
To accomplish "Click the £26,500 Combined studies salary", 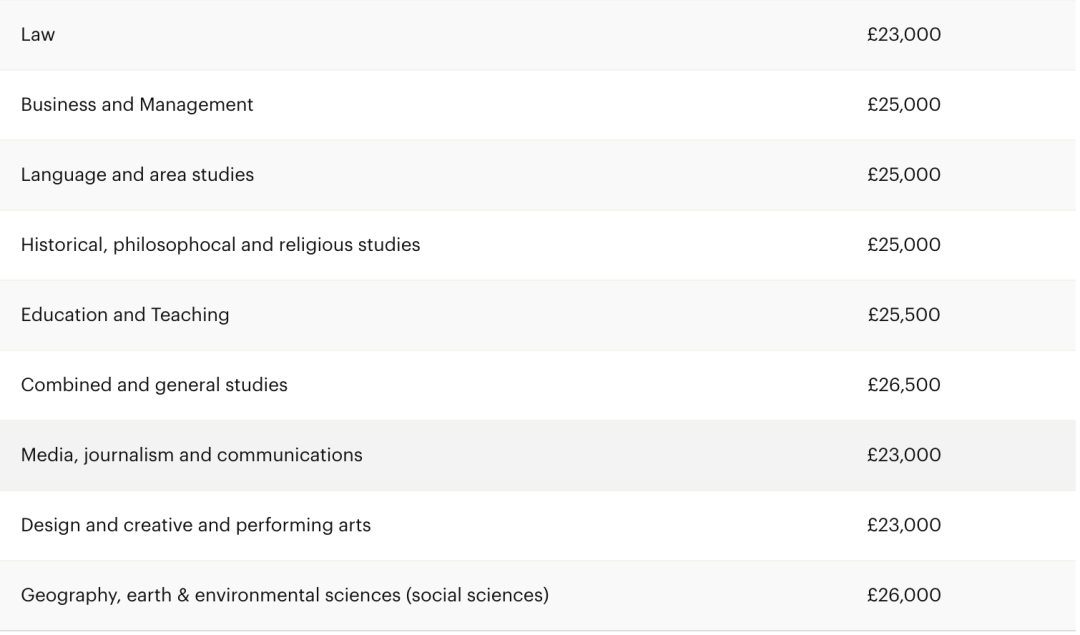I will (904, 385).
